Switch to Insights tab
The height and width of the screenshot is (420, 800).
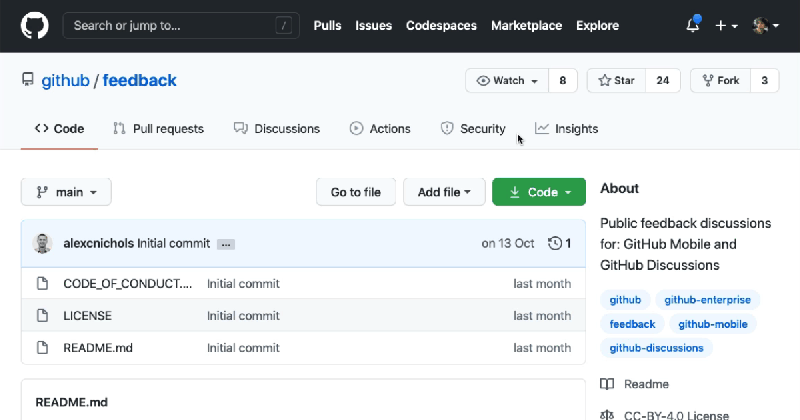(566, 129)
